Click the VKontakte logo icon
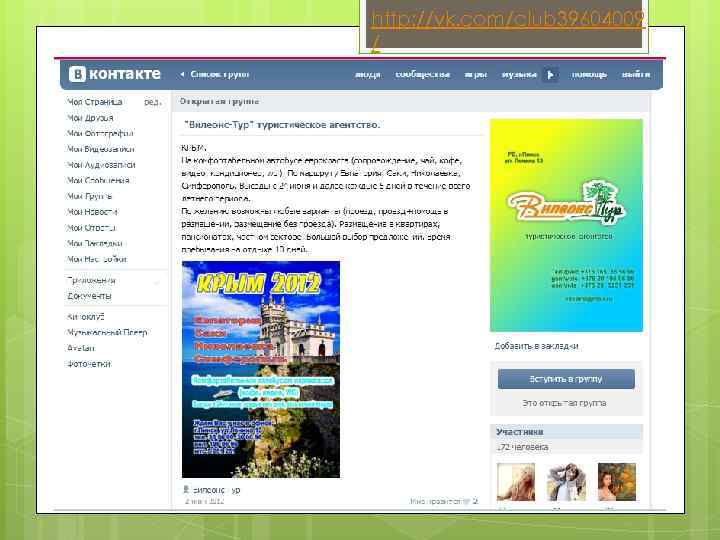720x540 pixels. click(77, 74)
